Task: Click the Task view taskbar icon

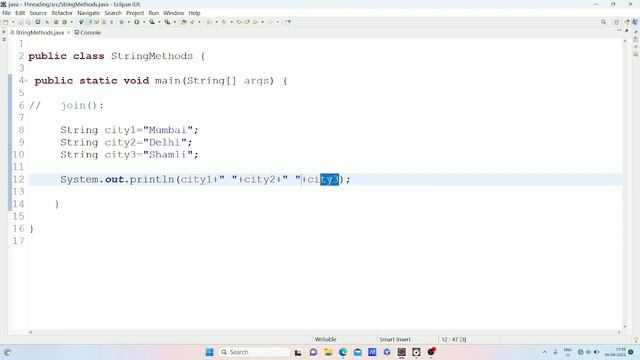Action: pyautogui.click(x=298, y=352)
